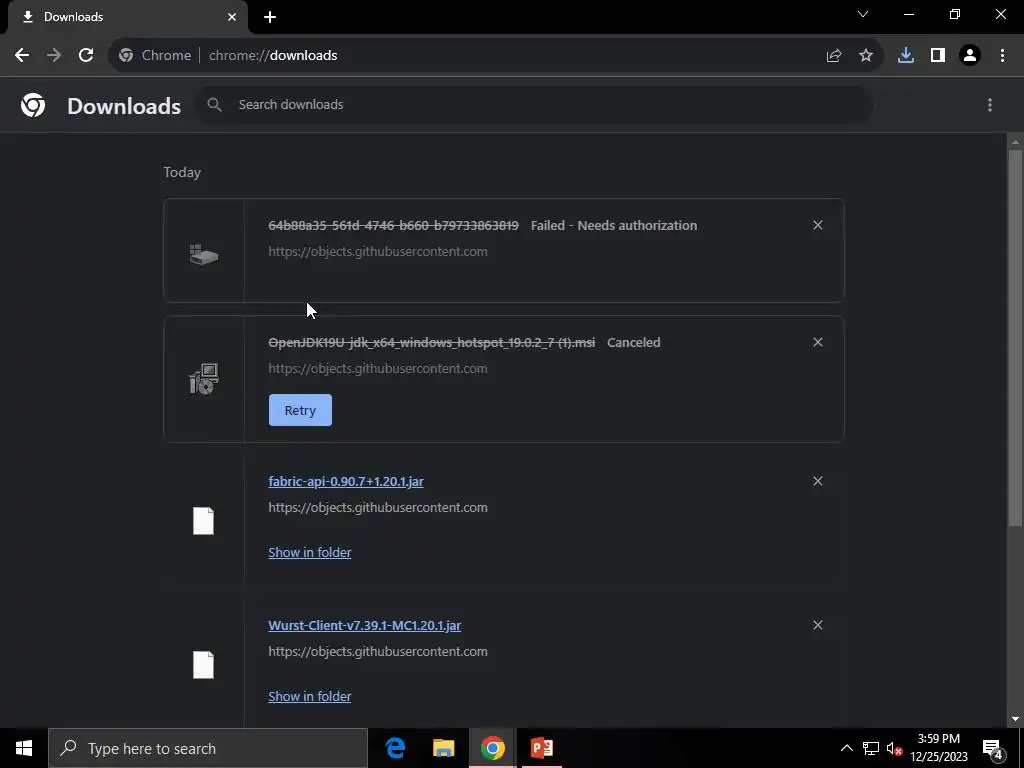Click the Chrome logo beside Downloads heading
Screen dimensions: 1024x768
point(33,104)
